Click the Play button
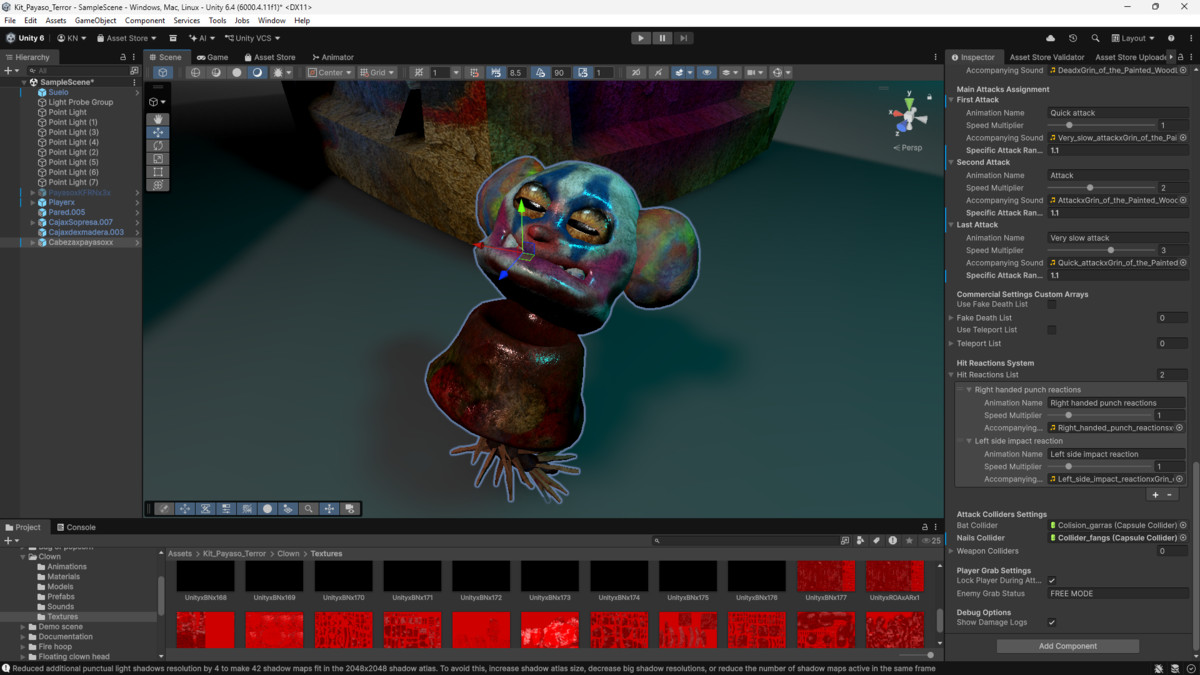1200x675 pixels. (x=641, y=38)
